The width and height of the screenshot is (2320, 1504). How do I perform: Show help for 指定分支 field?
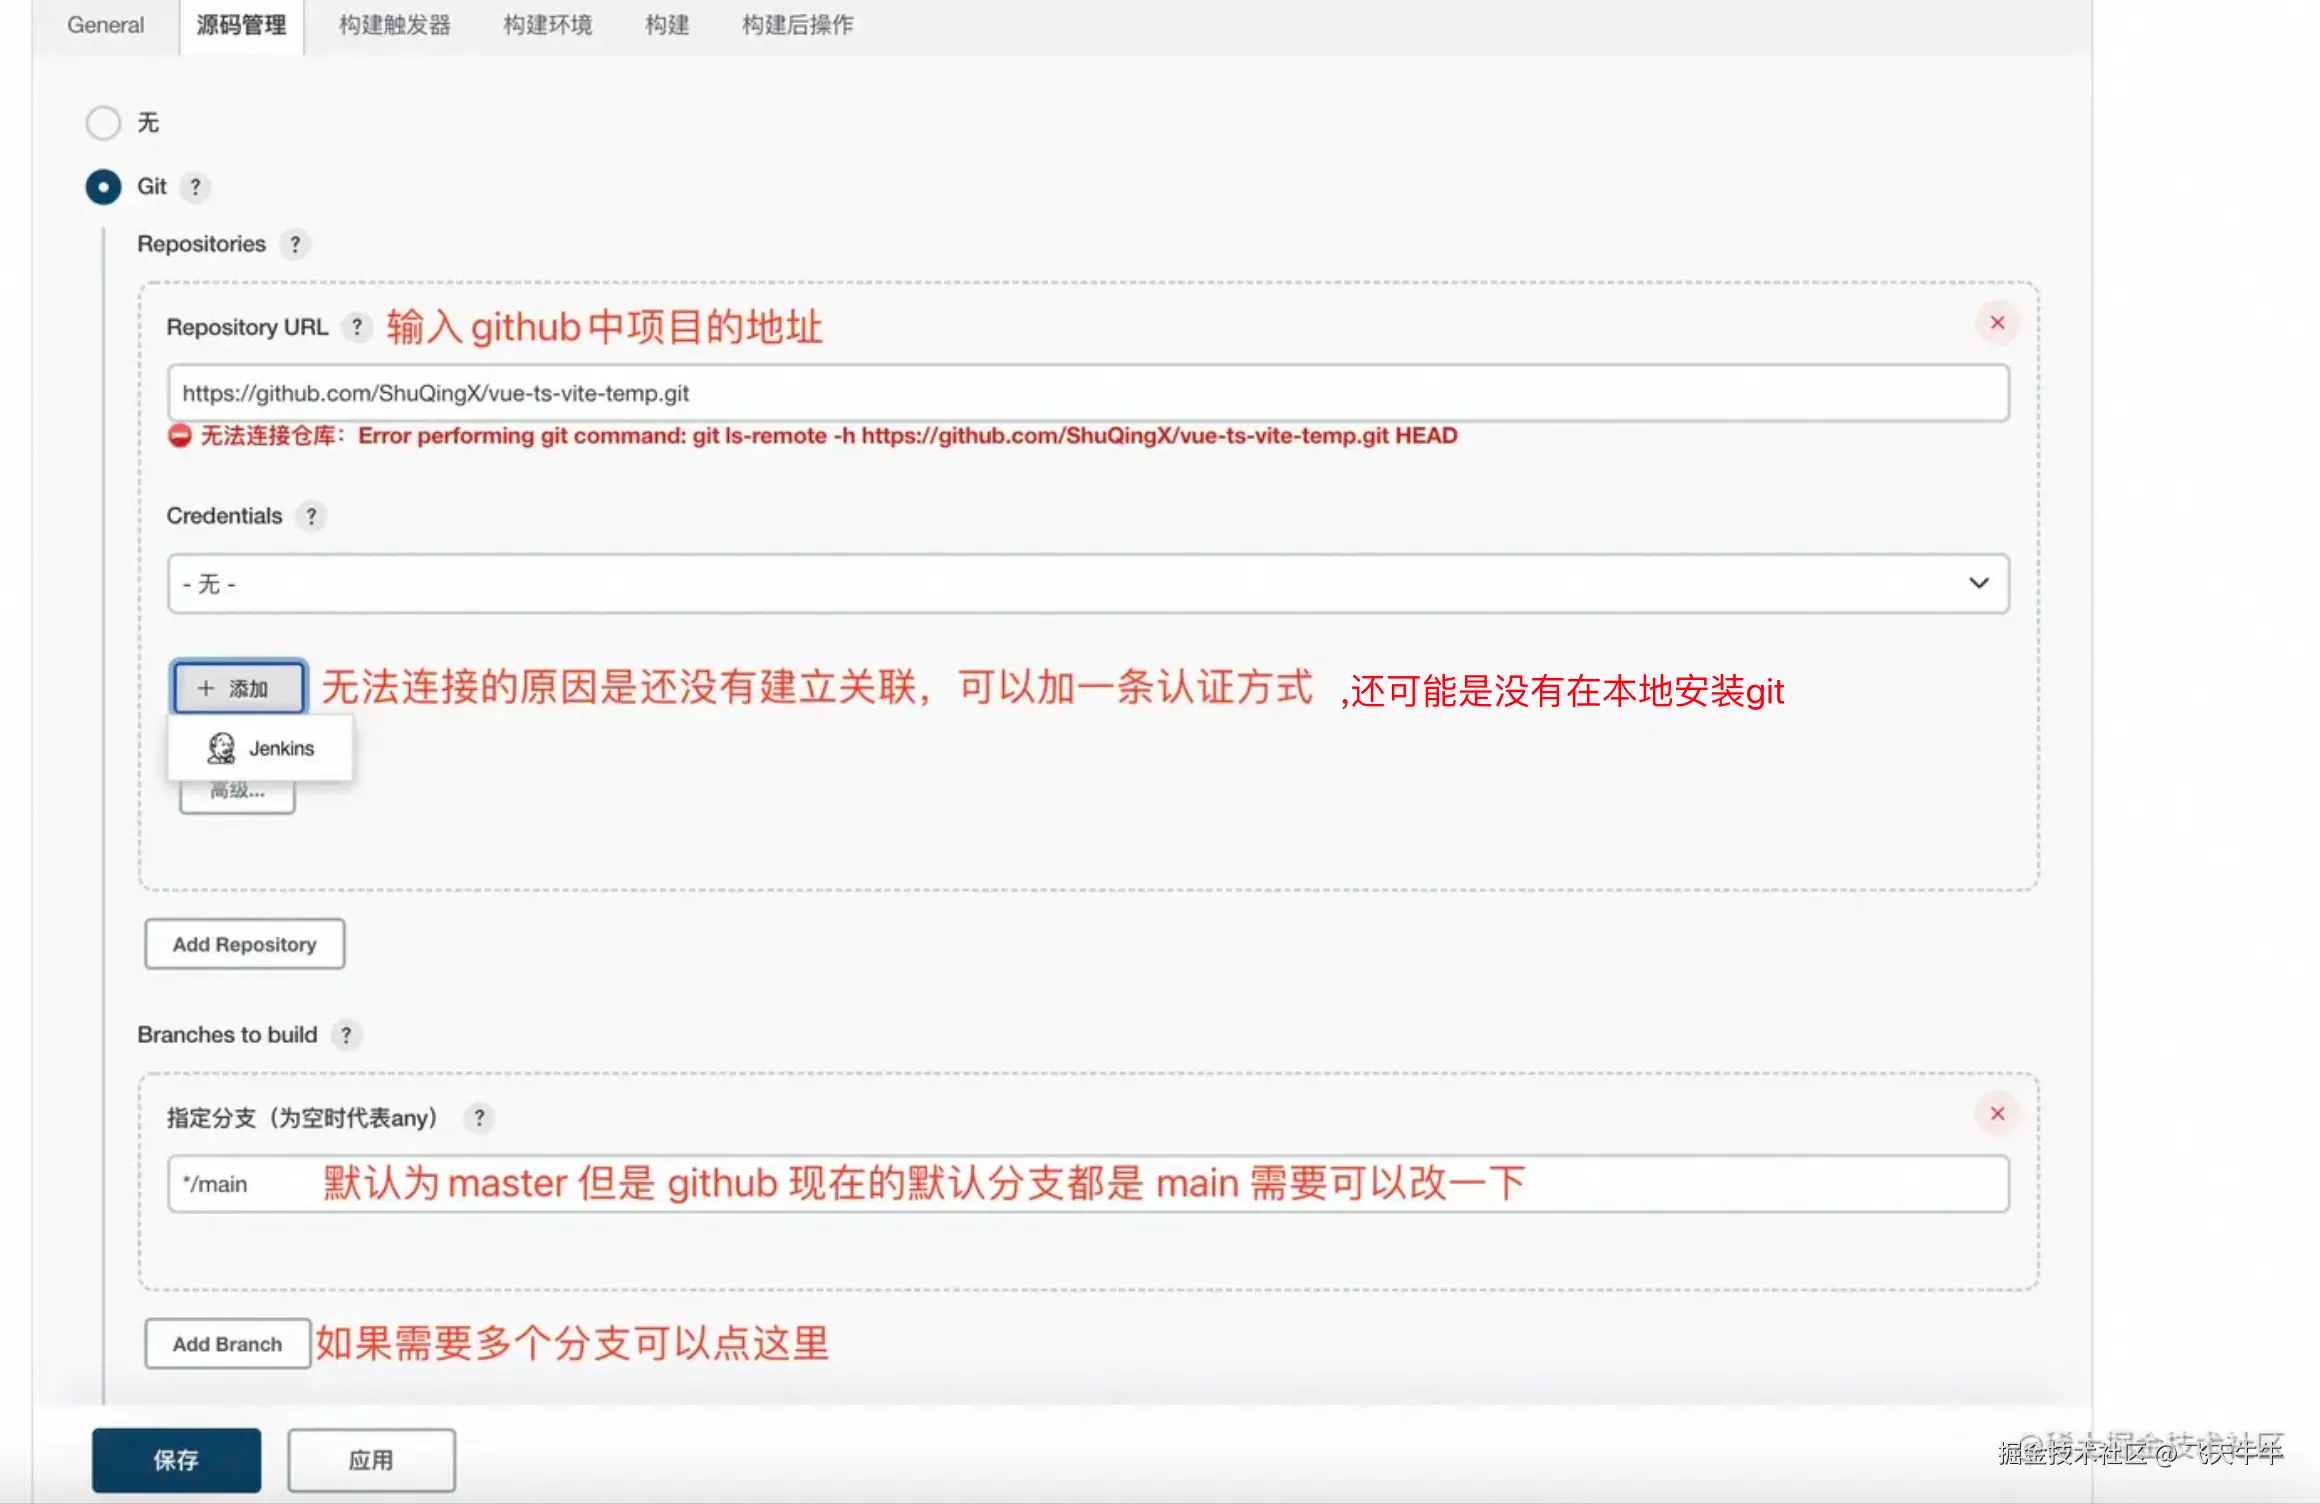click(479, 1118)
